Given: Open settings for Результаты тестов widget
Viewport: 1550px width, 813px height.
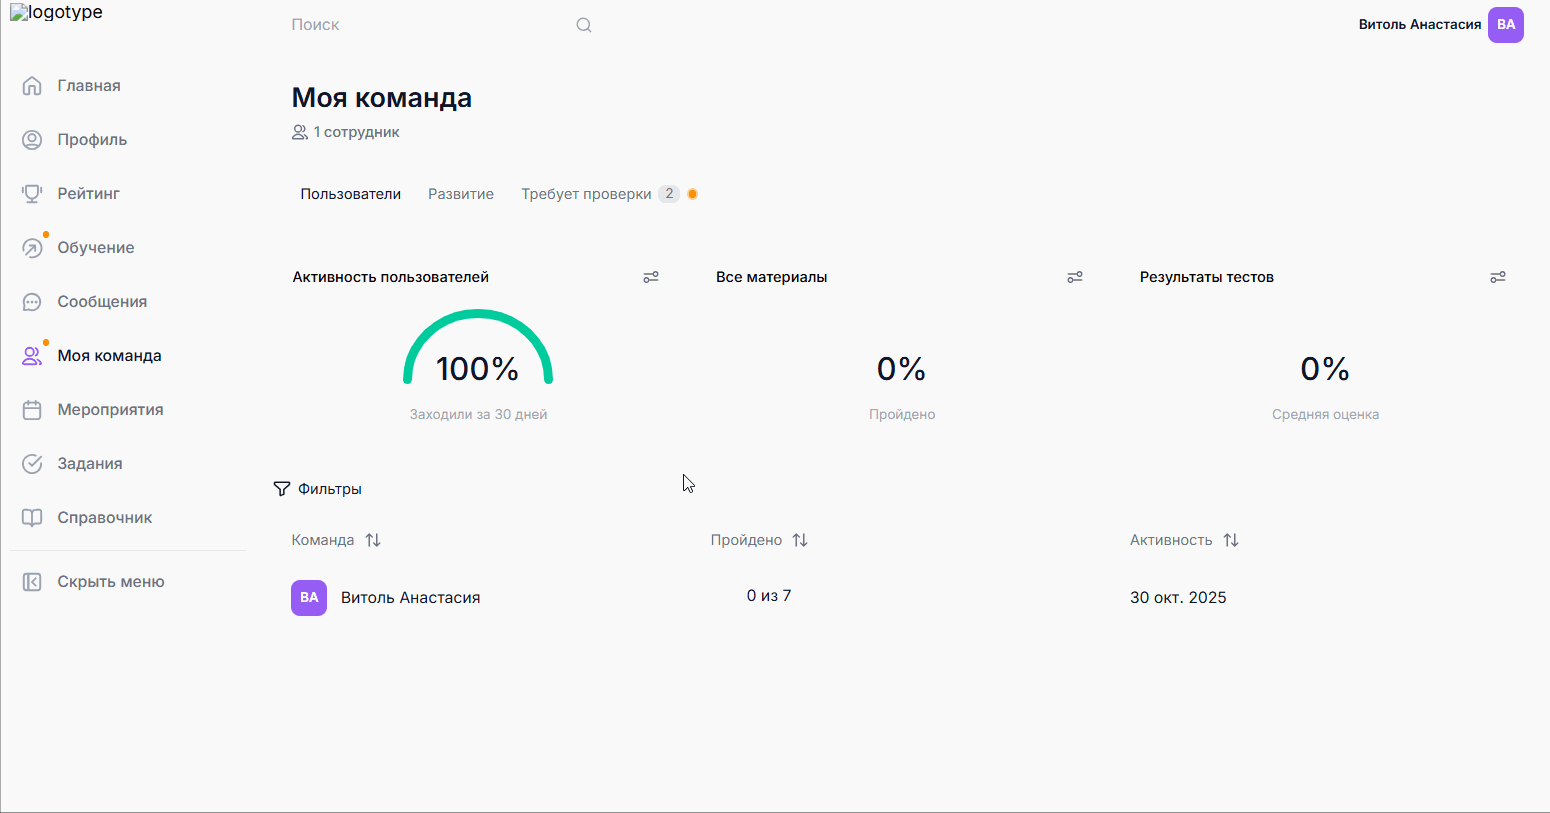Looking at the screenshot, I should [x=1498, y=277].
